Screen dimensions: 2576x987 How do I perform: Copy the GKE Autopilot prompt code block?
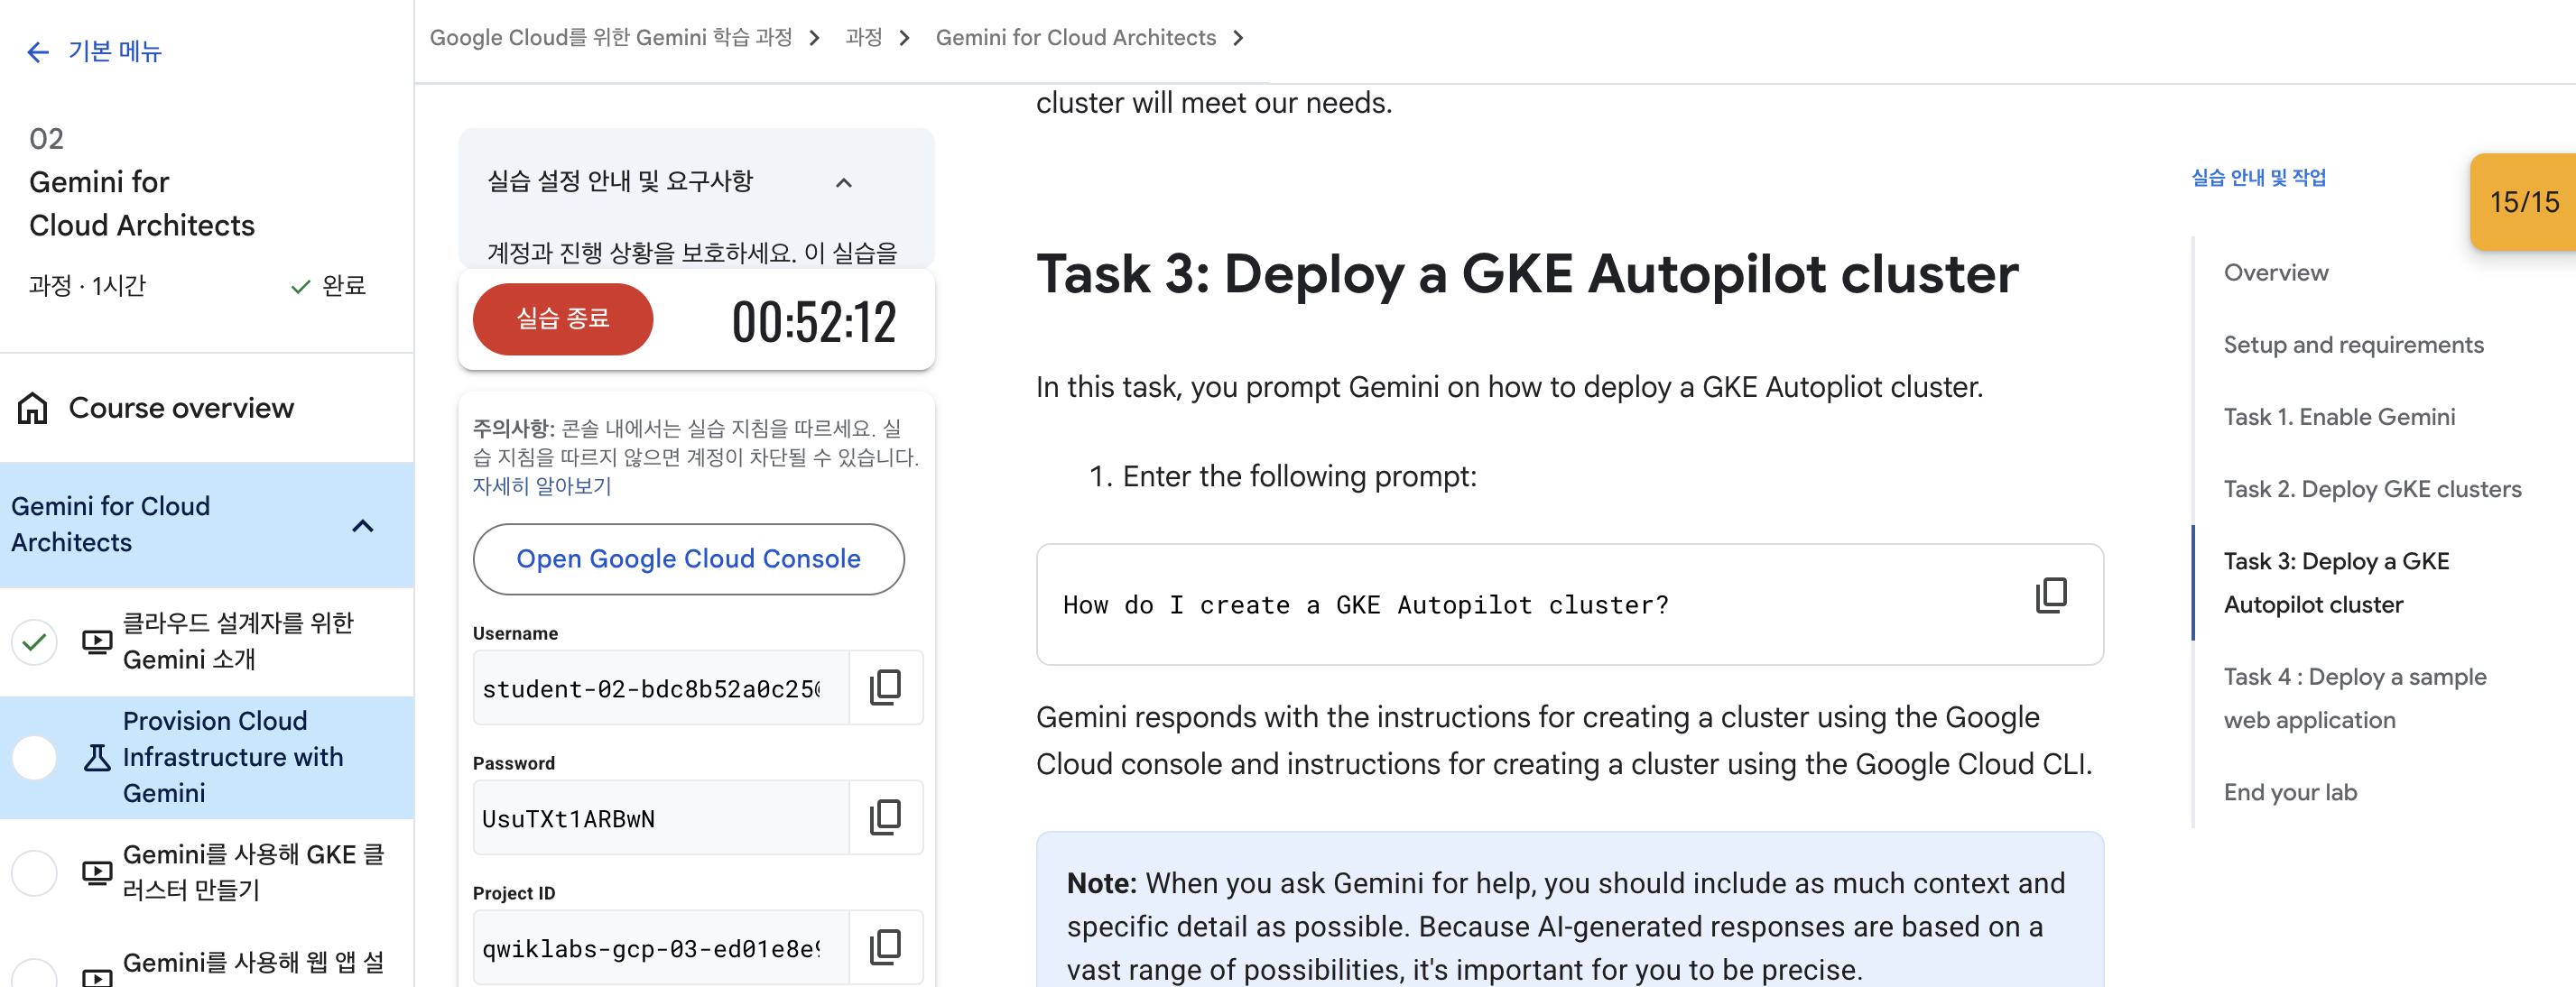[x=2050, y=596]
